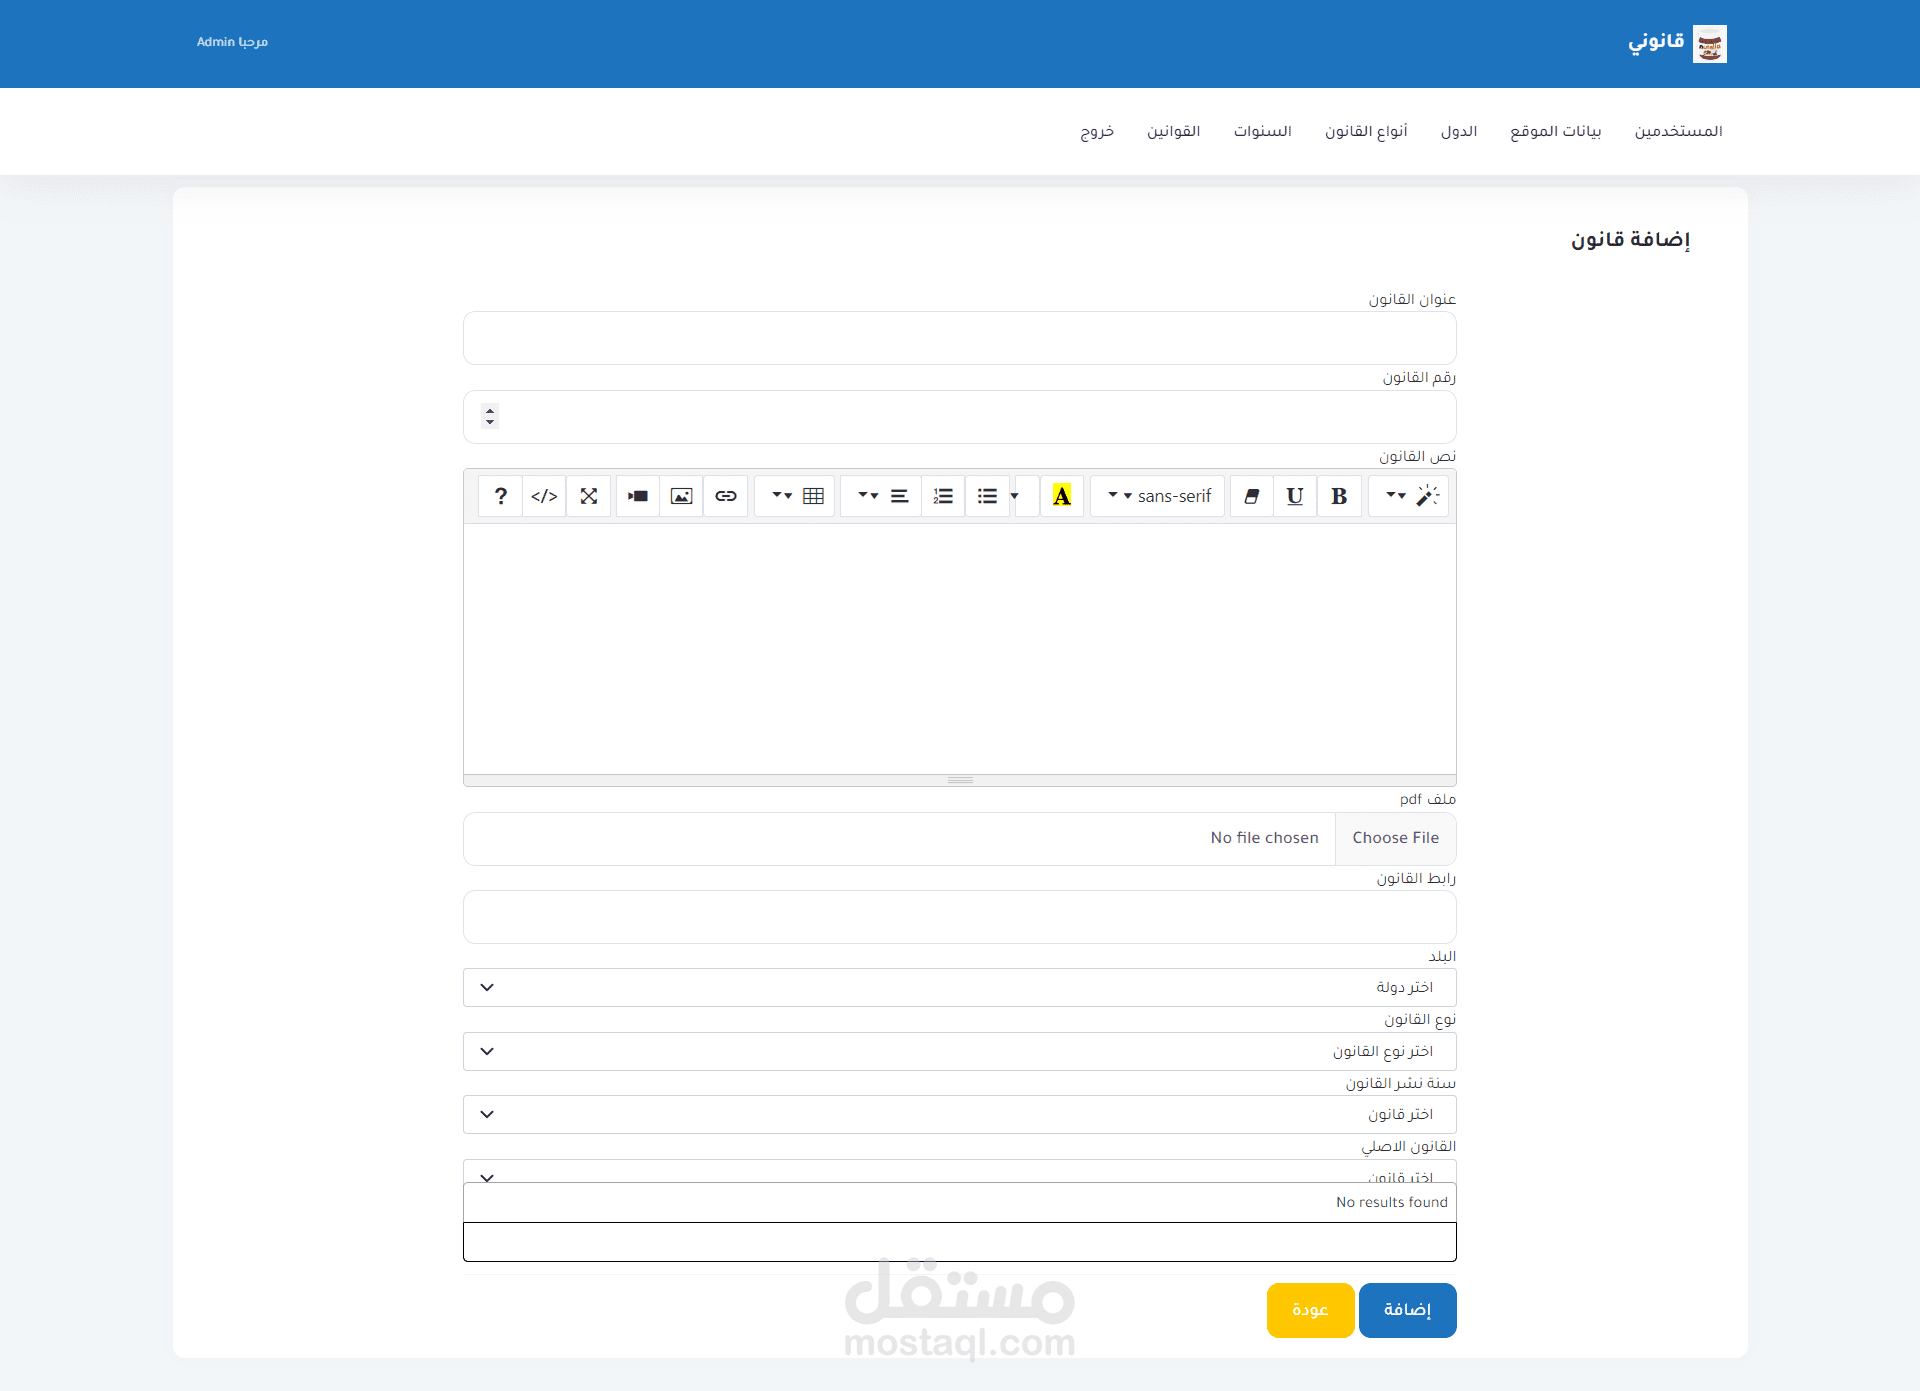The height and width of the screenshot is (1391, 1920).
Task: Apply the unordered bullet list formatting
Action: pos(987,496)
